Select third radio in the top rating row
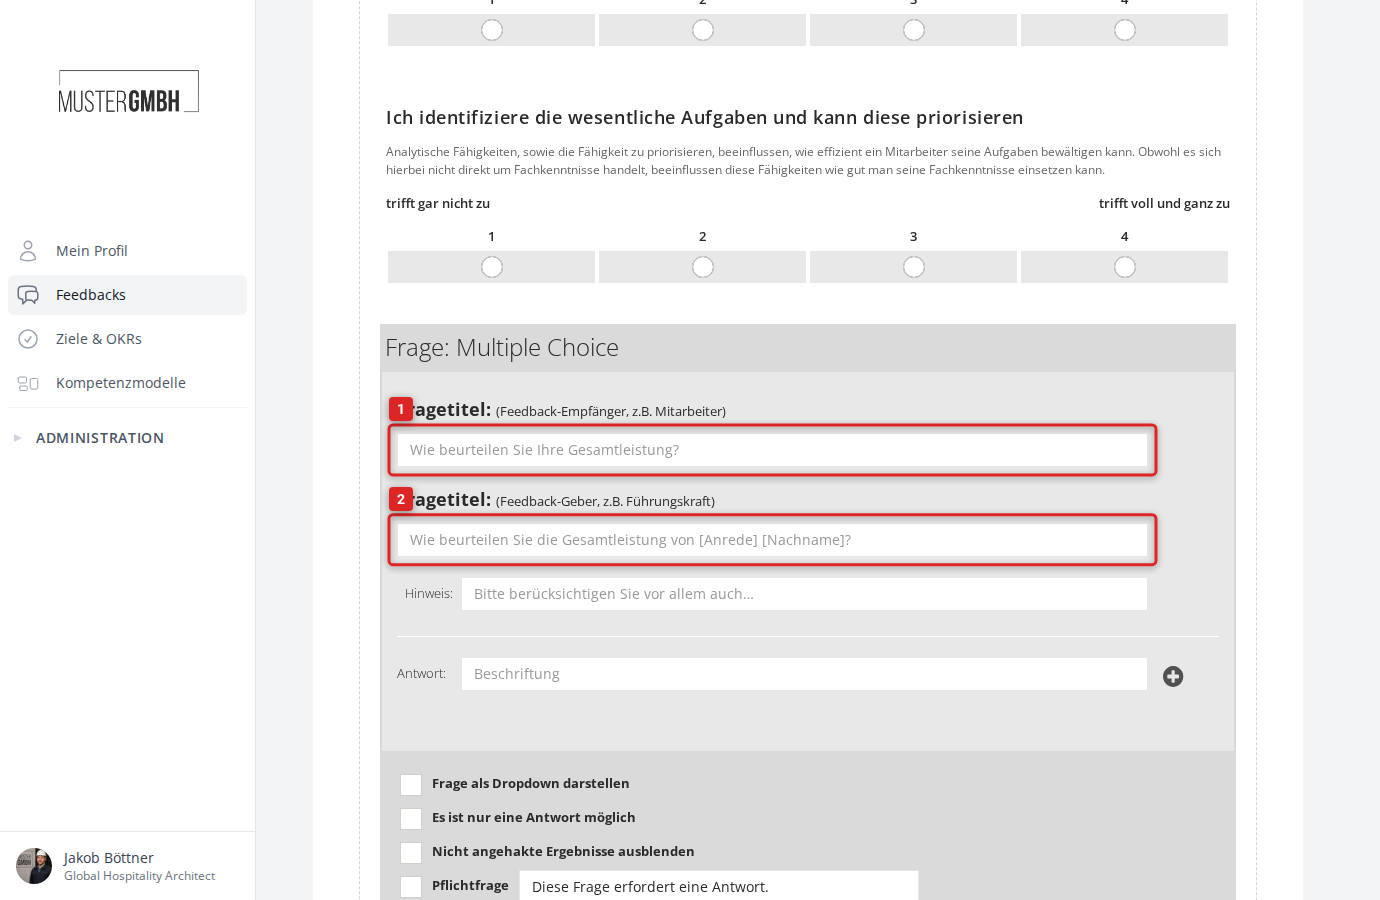This screenshot has height=900, width=1380. point(914,30)
